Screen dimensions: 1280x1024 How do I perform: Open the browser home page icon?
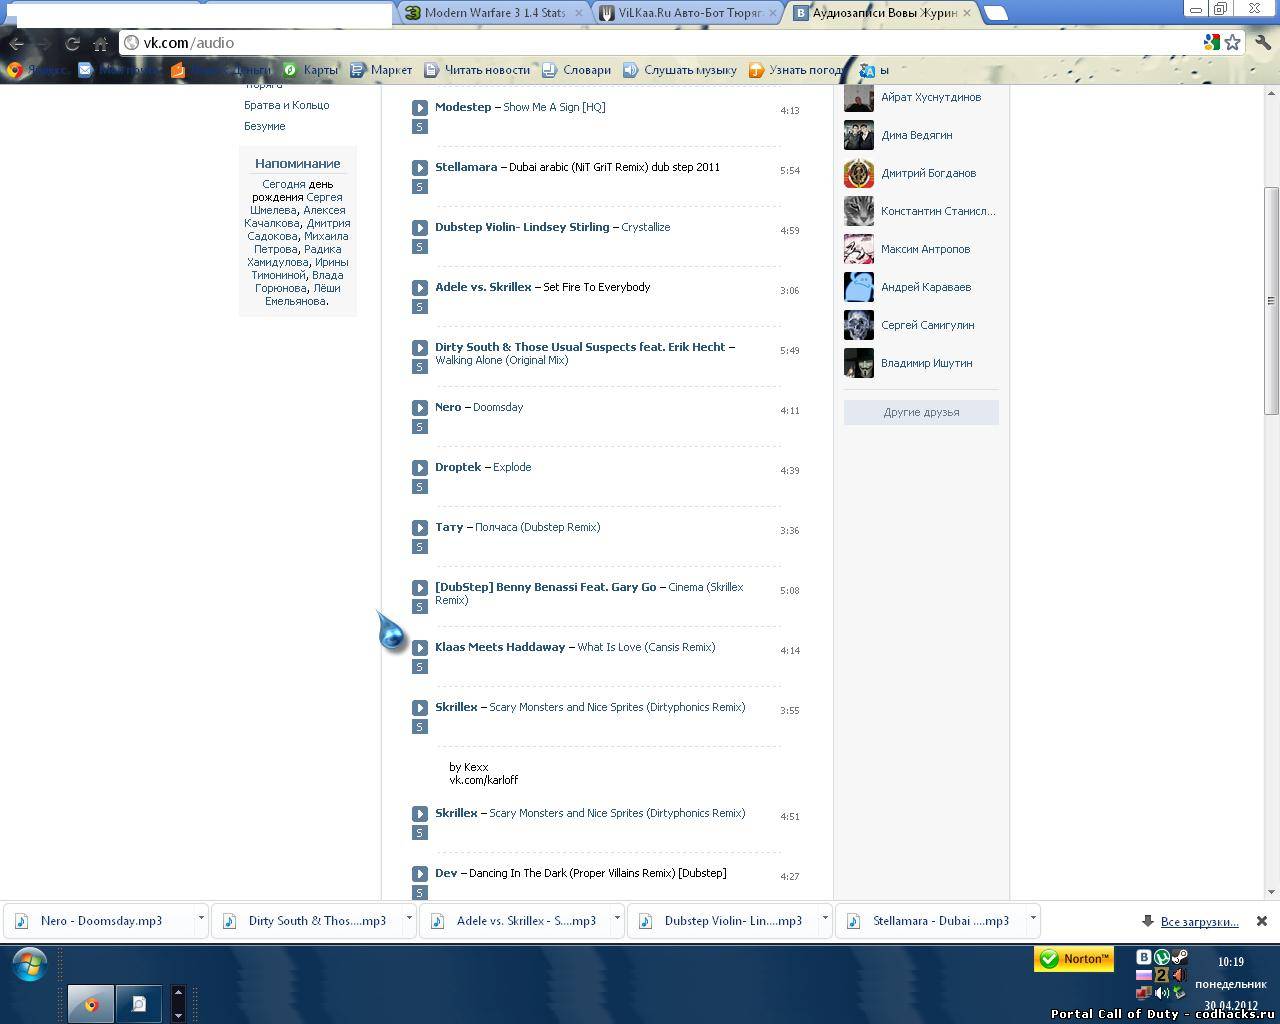100,43
